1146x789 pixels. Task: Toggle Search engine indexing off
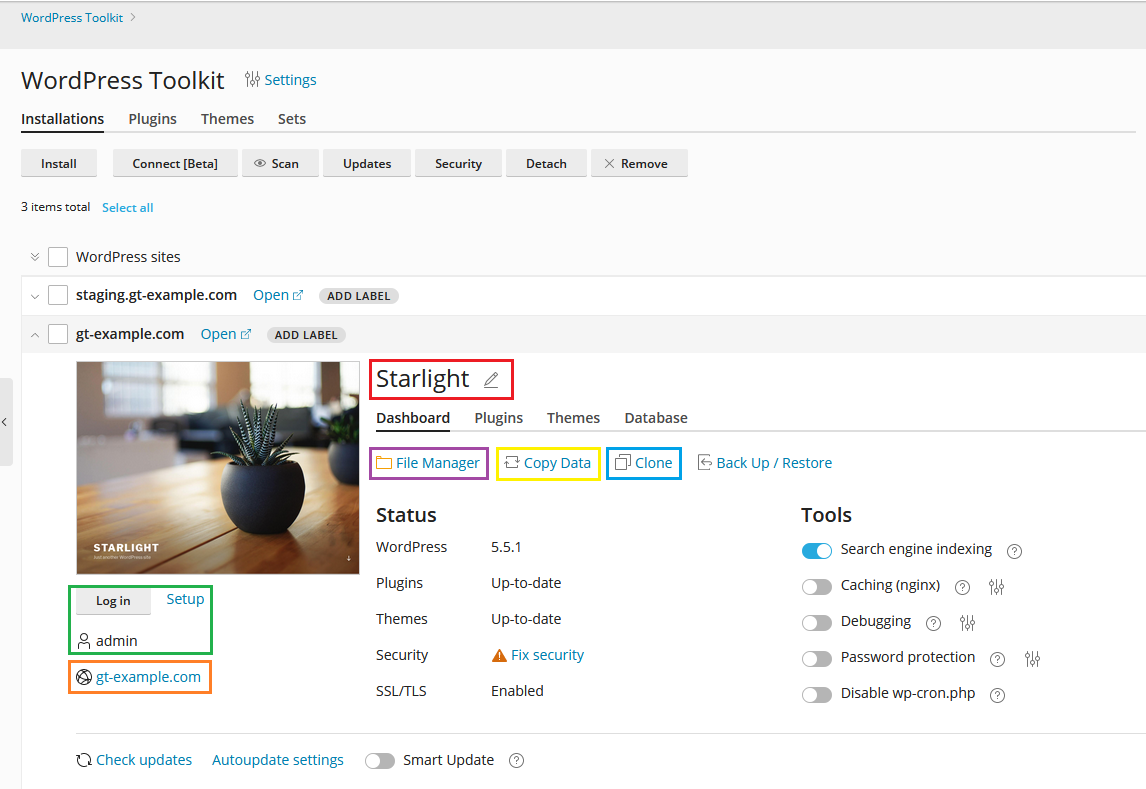(x=816, y=551)
